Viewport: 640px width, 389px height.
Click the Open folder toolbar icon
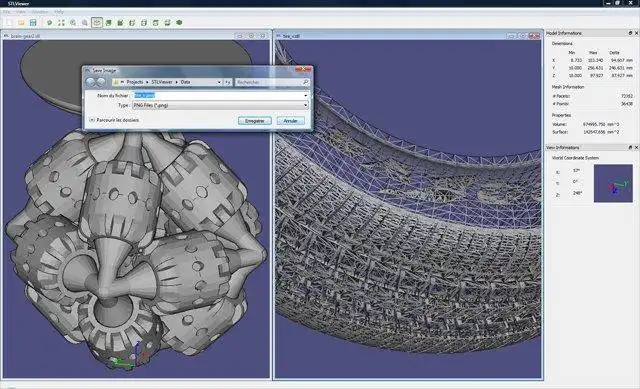tap(21, 22)
